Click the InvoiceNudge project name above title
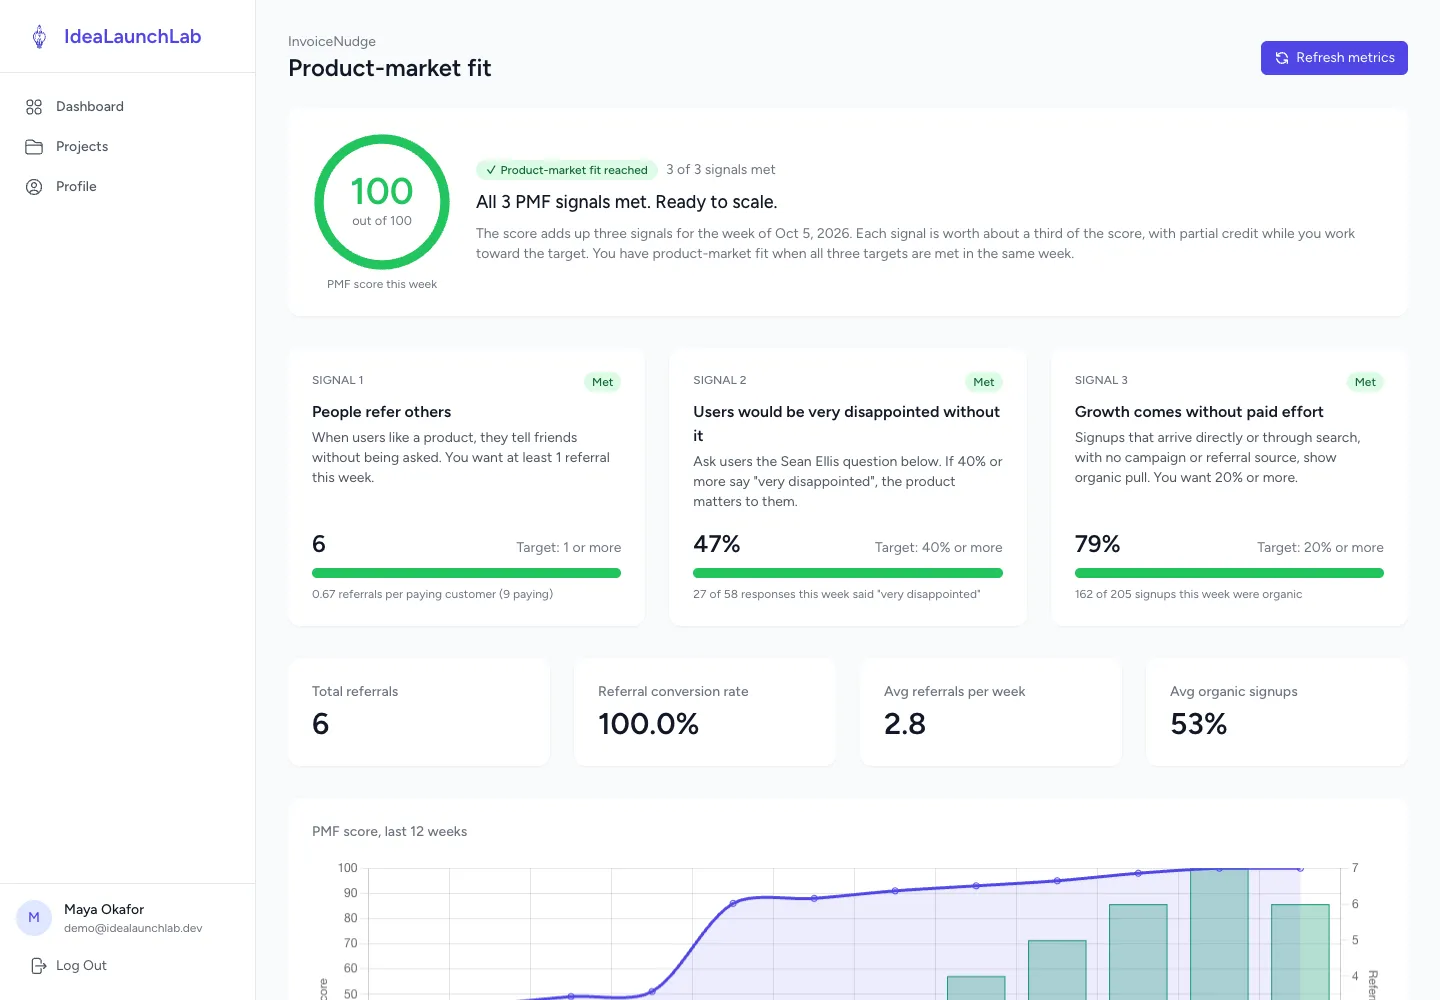Image resolution: width=1440 pixels, height=1000 pixels. click(332, 42)
